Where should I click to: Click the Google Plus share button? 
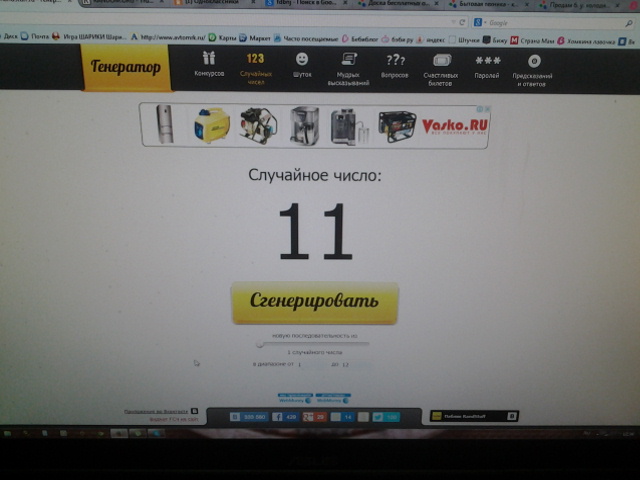(314, 417)
